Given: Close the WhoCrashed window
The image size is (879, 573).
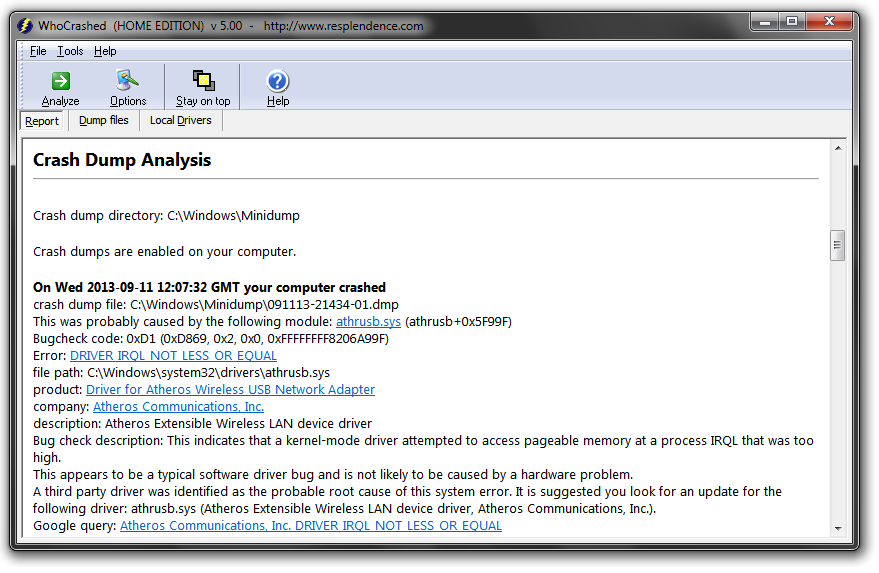Looking at the screenshot, I should click(829, 22).
